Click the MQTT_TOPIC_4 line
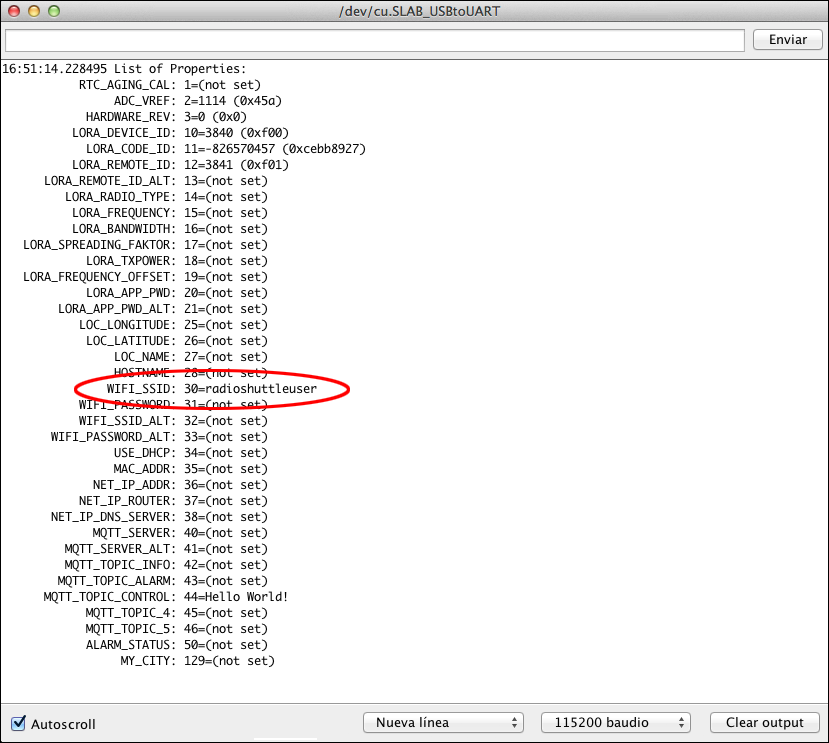829x743 pixels. (177, 613)
